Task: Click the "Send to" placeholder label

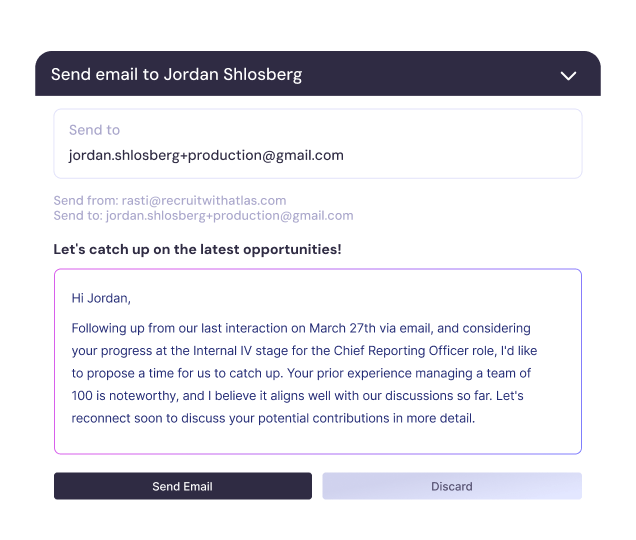Action: coord(94,130)
